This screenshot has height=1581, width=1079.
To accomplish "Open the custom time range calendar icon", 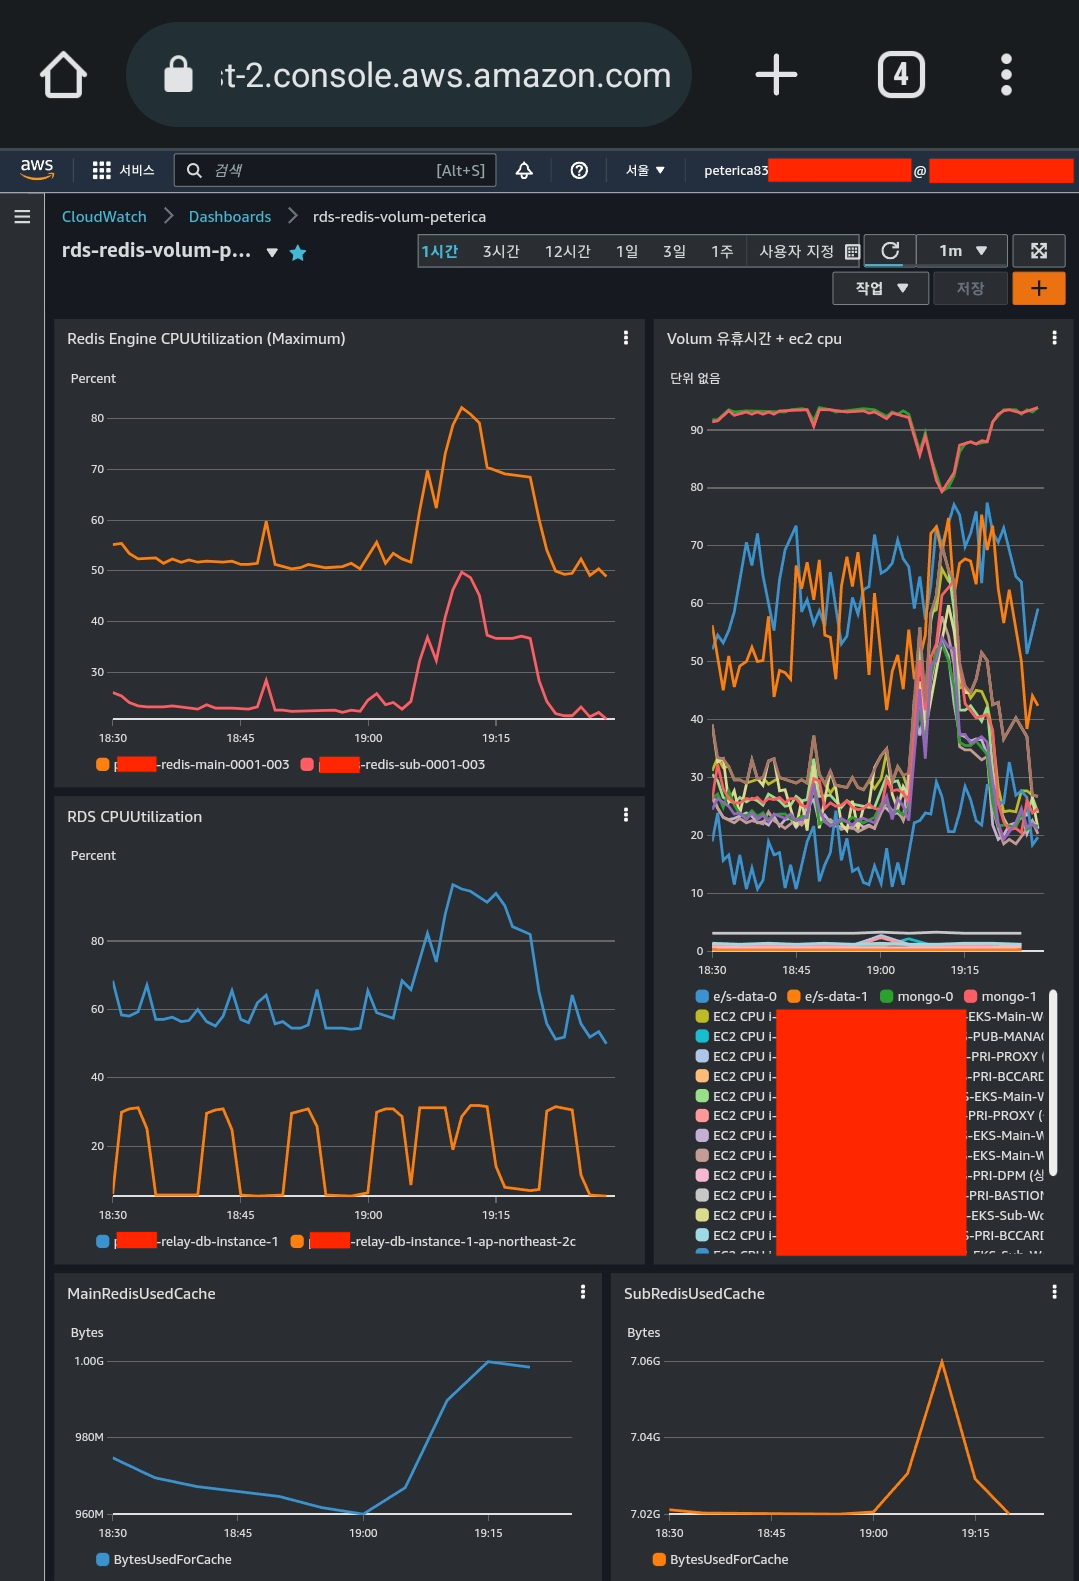I will [x=852, y=252].
